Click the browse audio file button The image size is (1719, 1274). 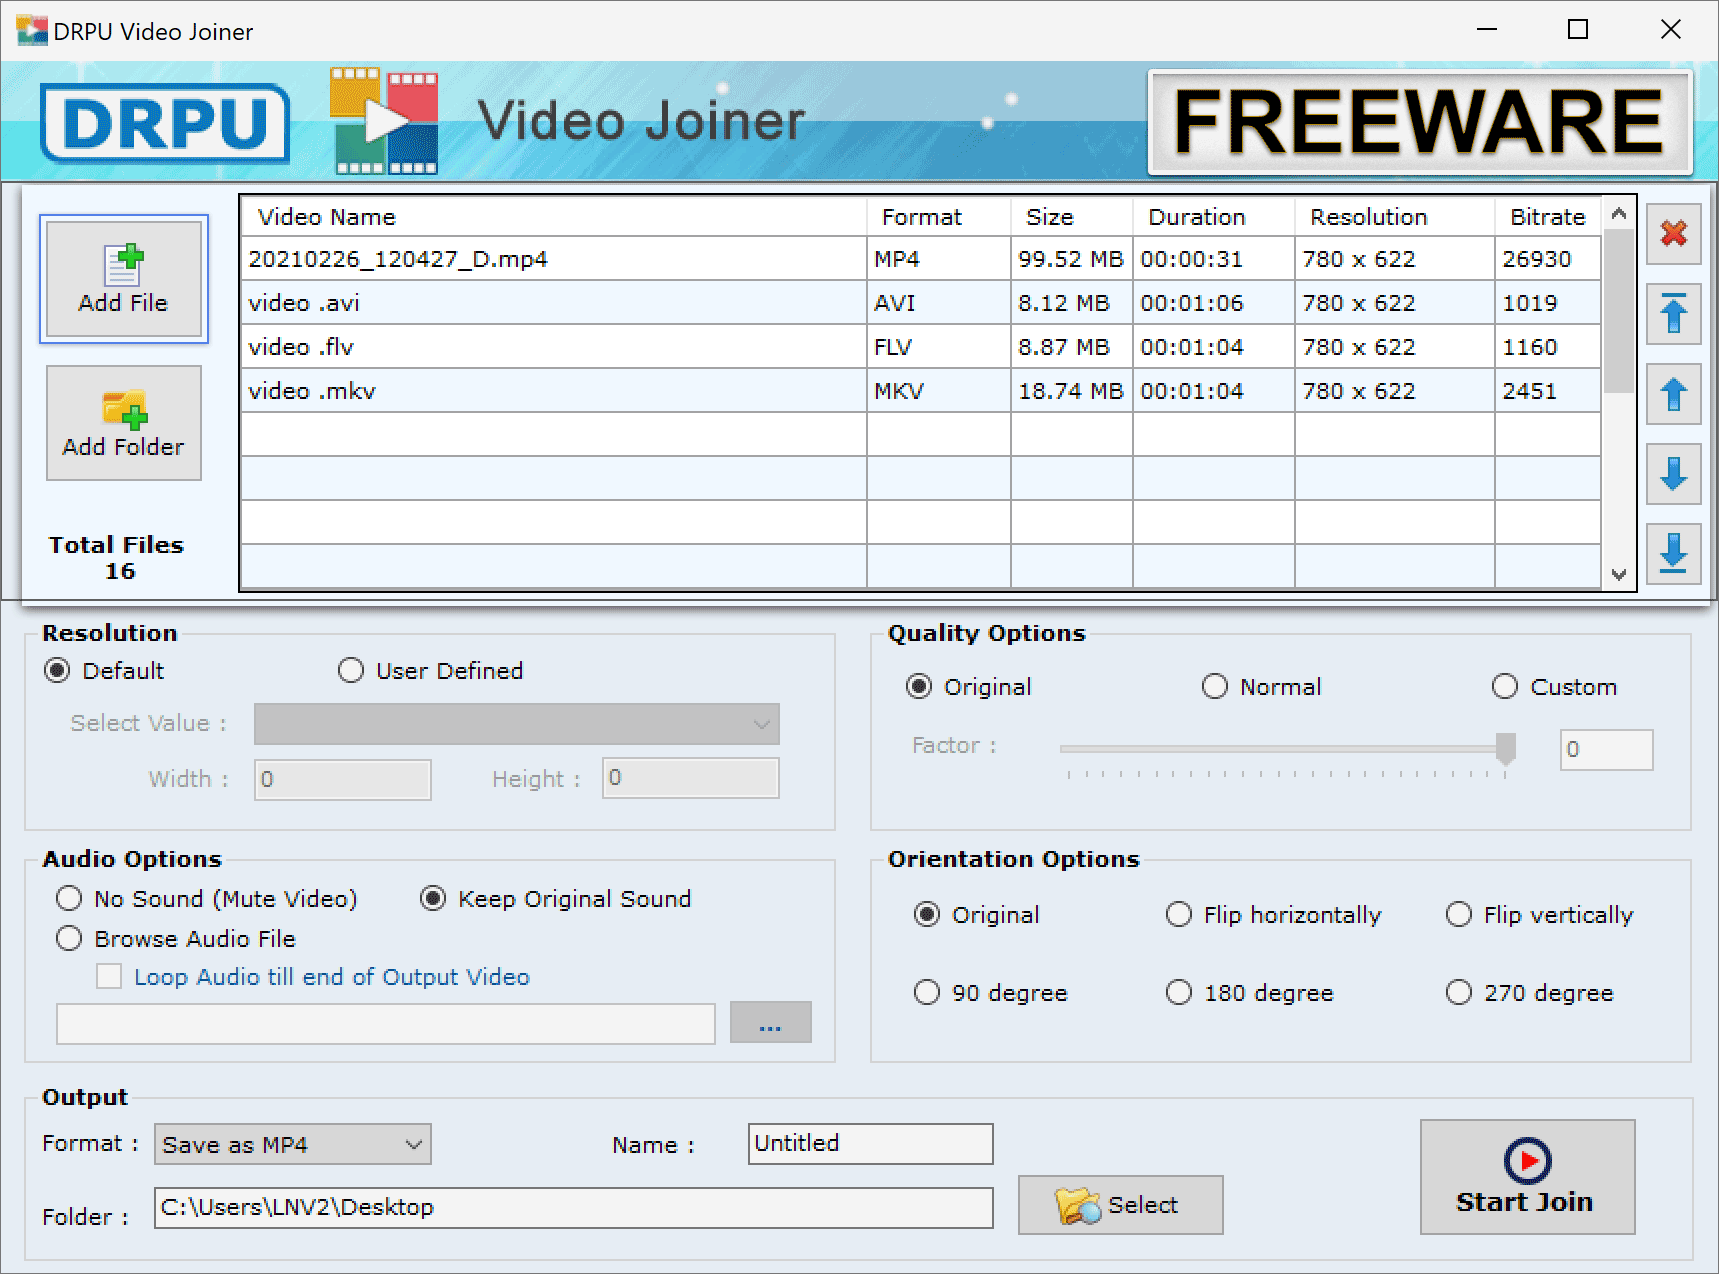click(x=770, y=1022)
